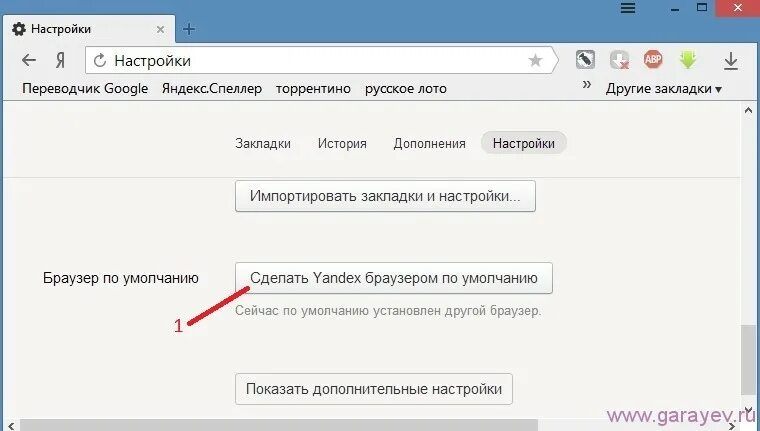Screen dimensions: 760x431
Task: Open the browser hamburger menu
Action: (628, 8)
